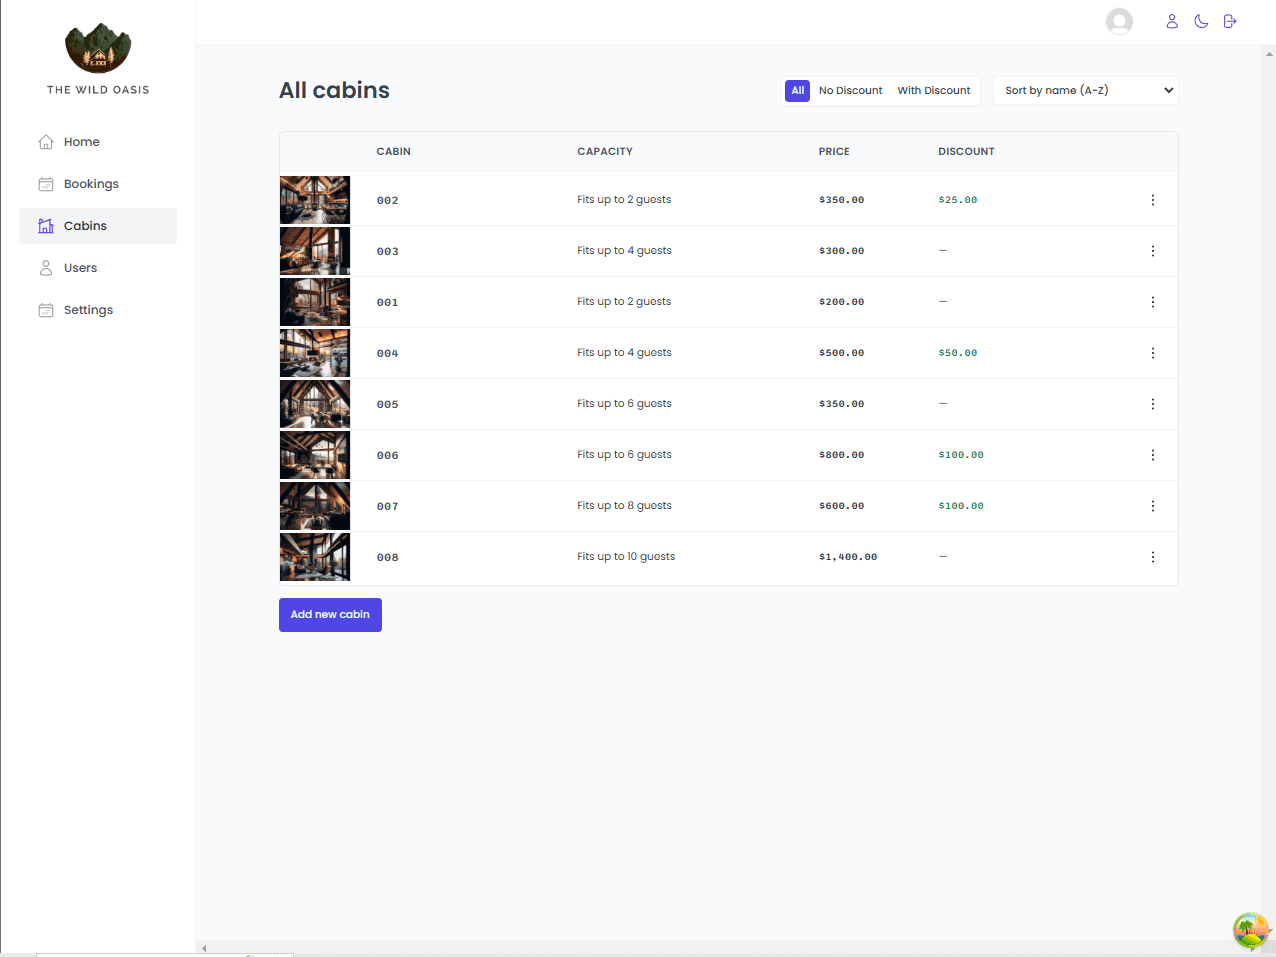Navigate to the Users page link

coord(80,268)
